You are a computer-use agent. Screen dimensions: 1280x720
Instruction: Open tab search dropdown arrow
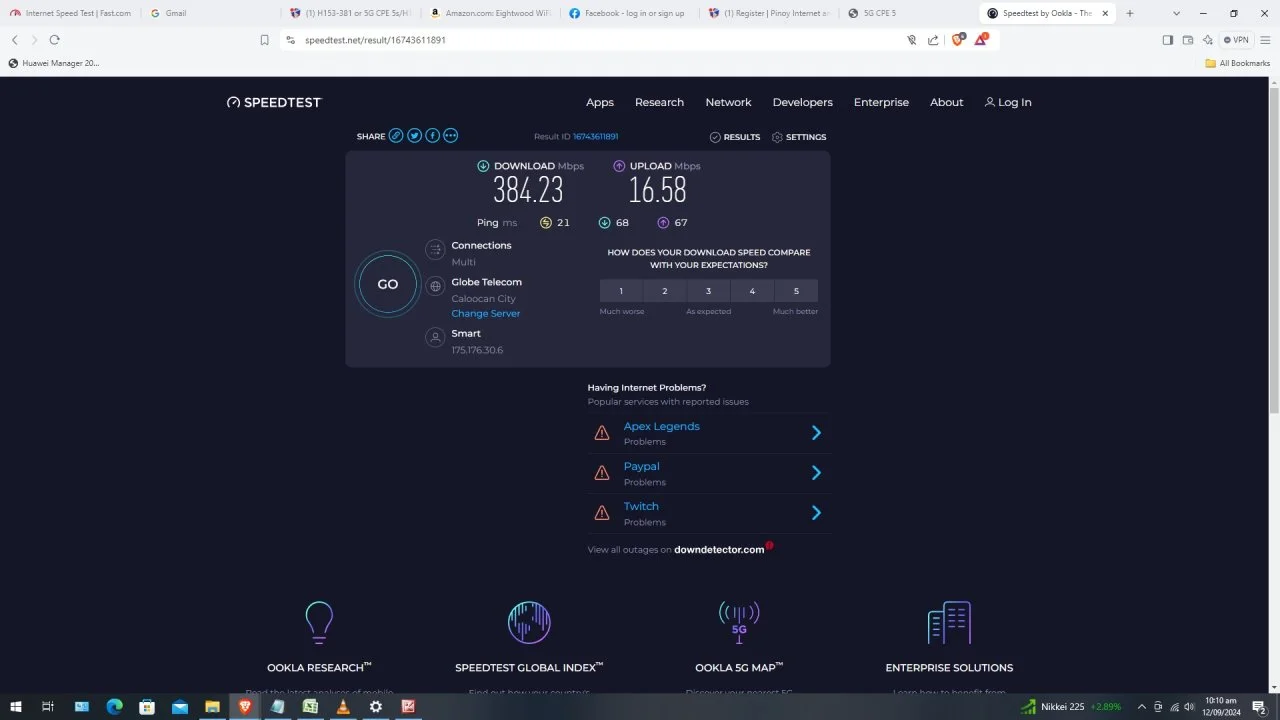pyautogui.click(x=1176, y=13)
